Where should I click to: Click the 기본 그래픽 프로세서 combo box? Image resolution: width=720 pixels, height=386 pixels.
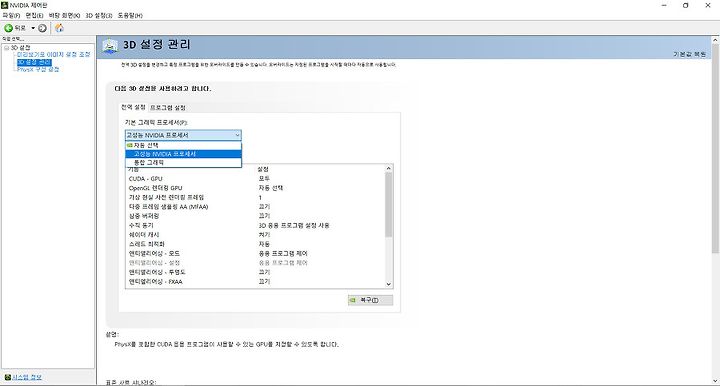pyautogui.click(x=183, y=135)
